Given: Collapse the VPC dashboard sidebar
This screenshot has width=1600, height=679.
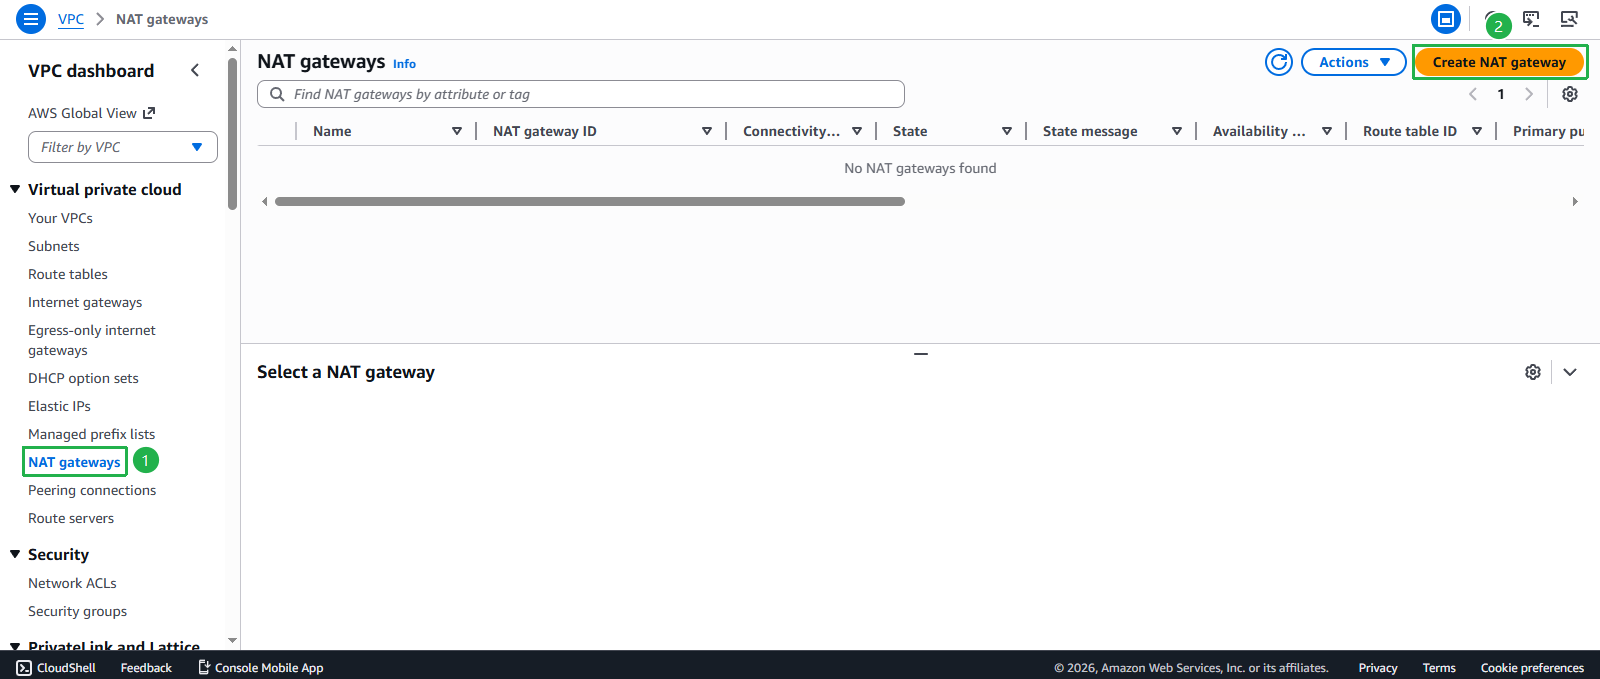Looking at the screenshot, I should click(195, 70).
